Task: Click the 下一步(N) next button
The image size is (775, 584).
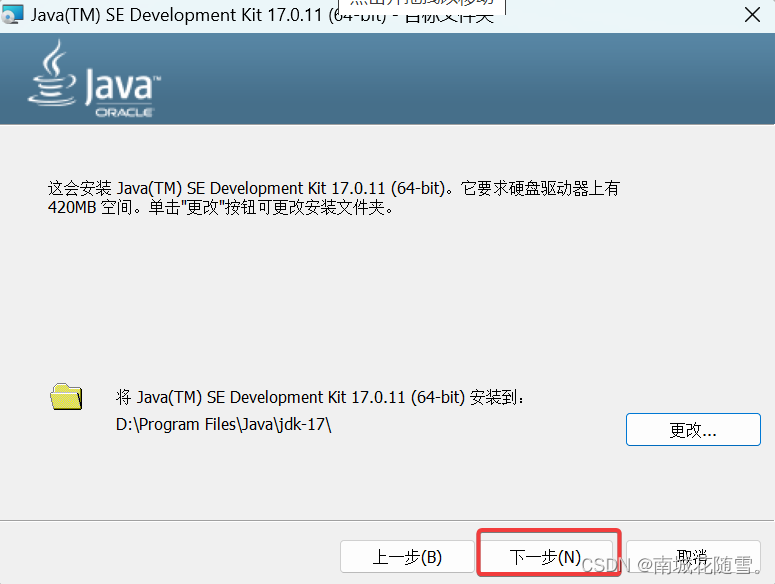Action: (x=548, y=556)
